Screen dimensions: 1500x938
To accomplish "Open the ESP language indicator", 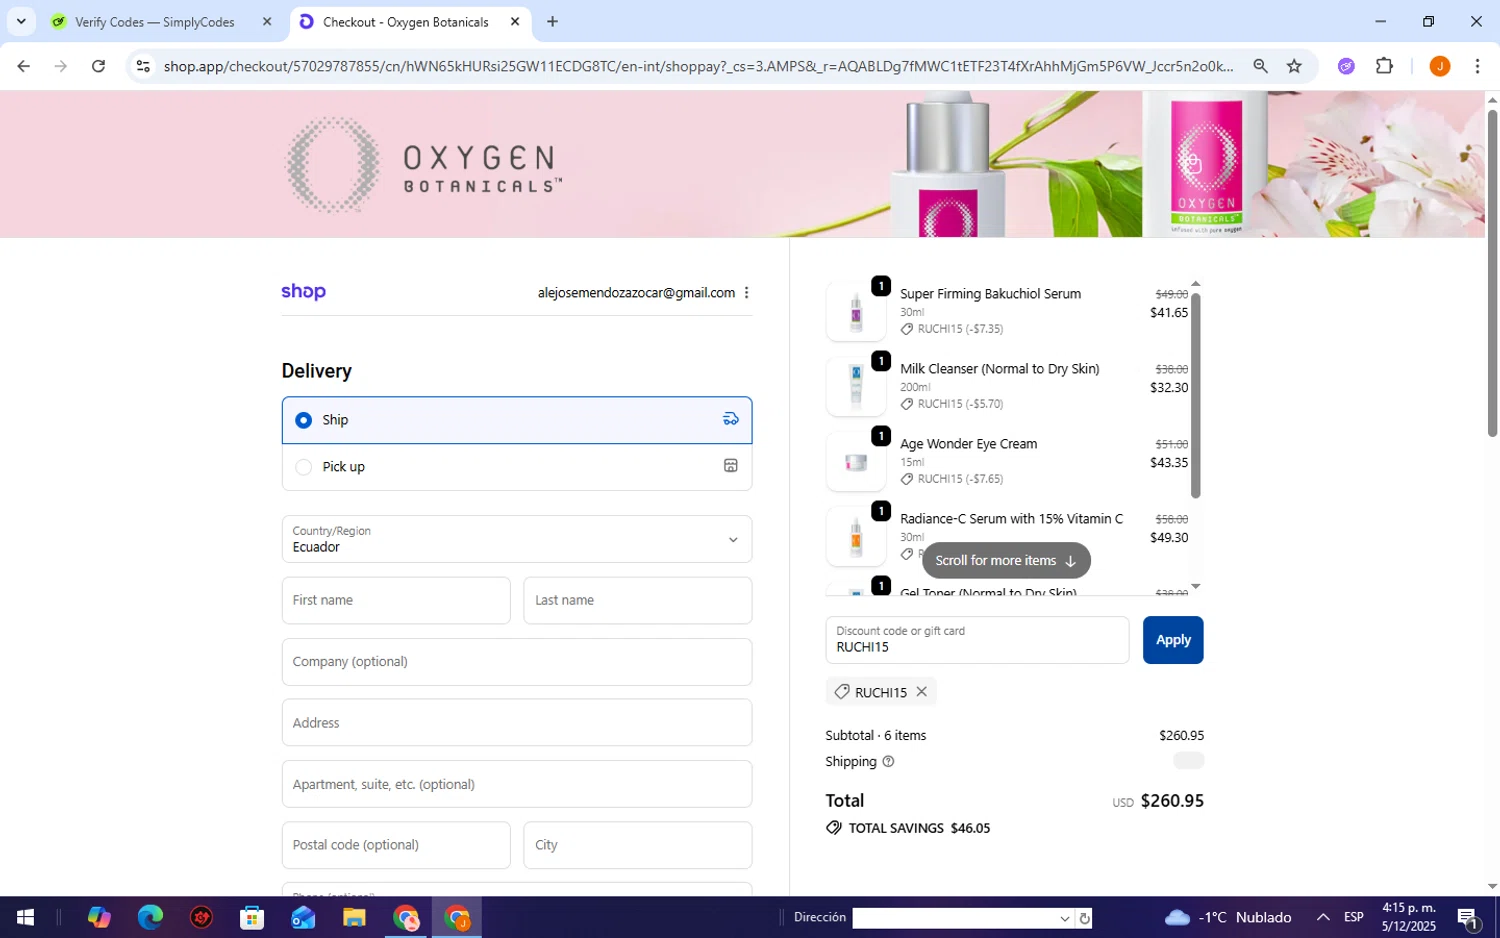I will tap(1354, 917).
